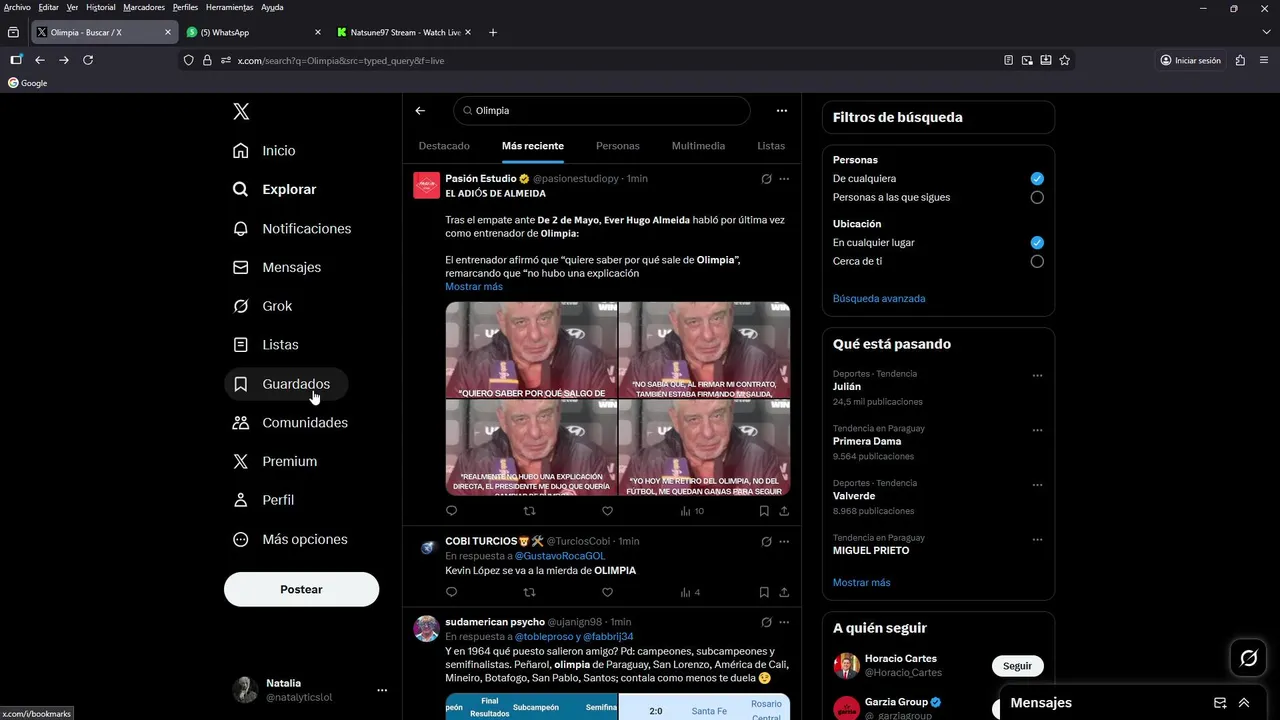Open Más opciones menu
Viewport: 1280px width, 720px height.
tap(291, 539)
